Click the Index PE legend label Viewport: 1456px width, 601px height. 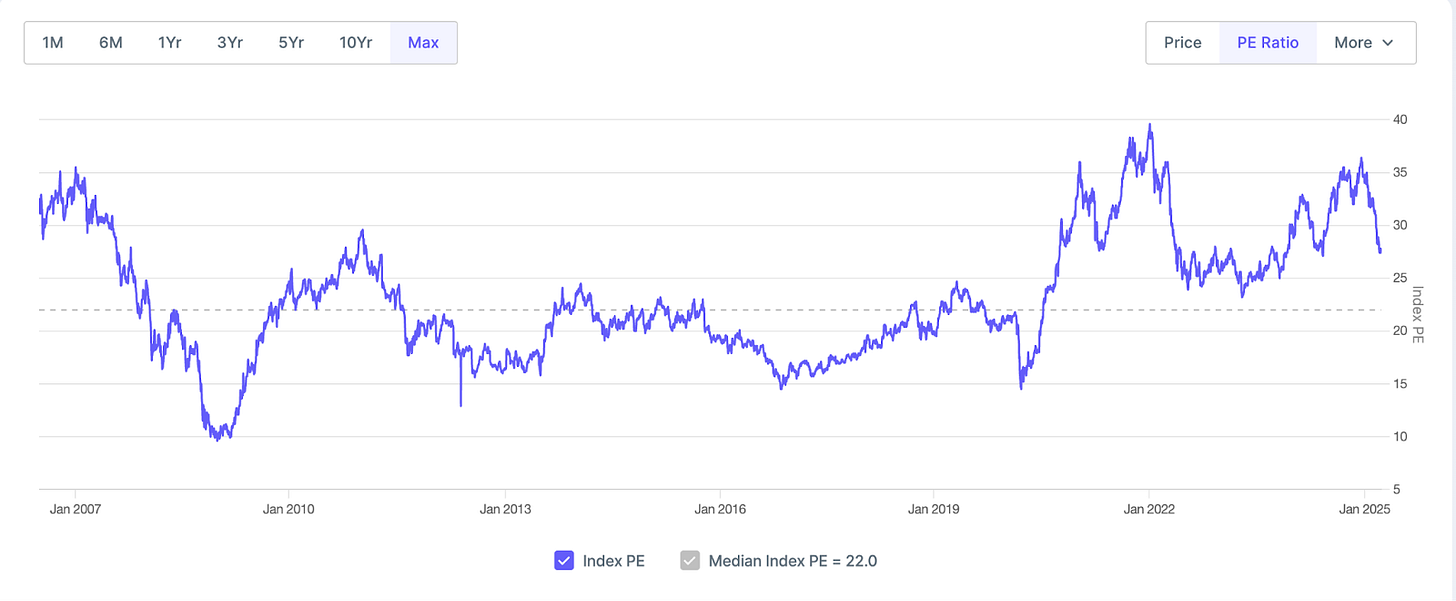(x=614, y=561)
